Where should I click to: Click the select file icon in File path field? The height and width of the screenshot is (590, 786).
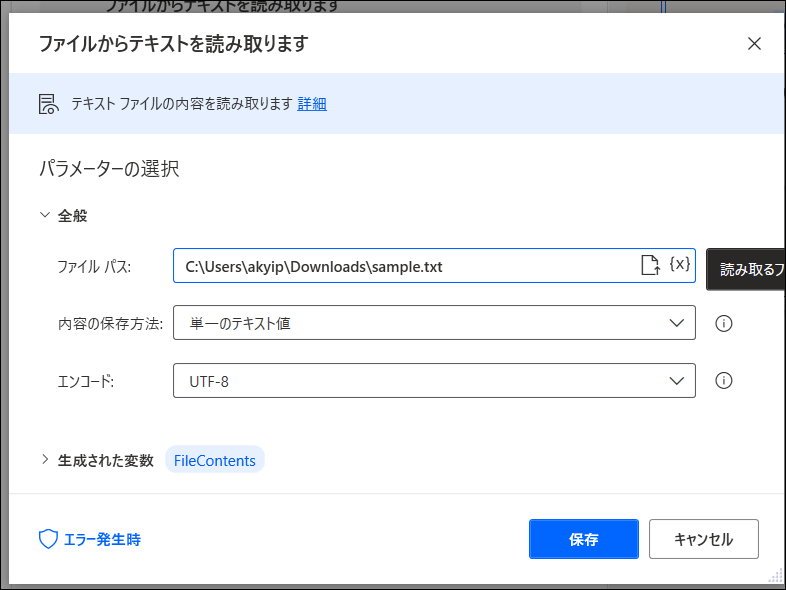pos(651,265)
